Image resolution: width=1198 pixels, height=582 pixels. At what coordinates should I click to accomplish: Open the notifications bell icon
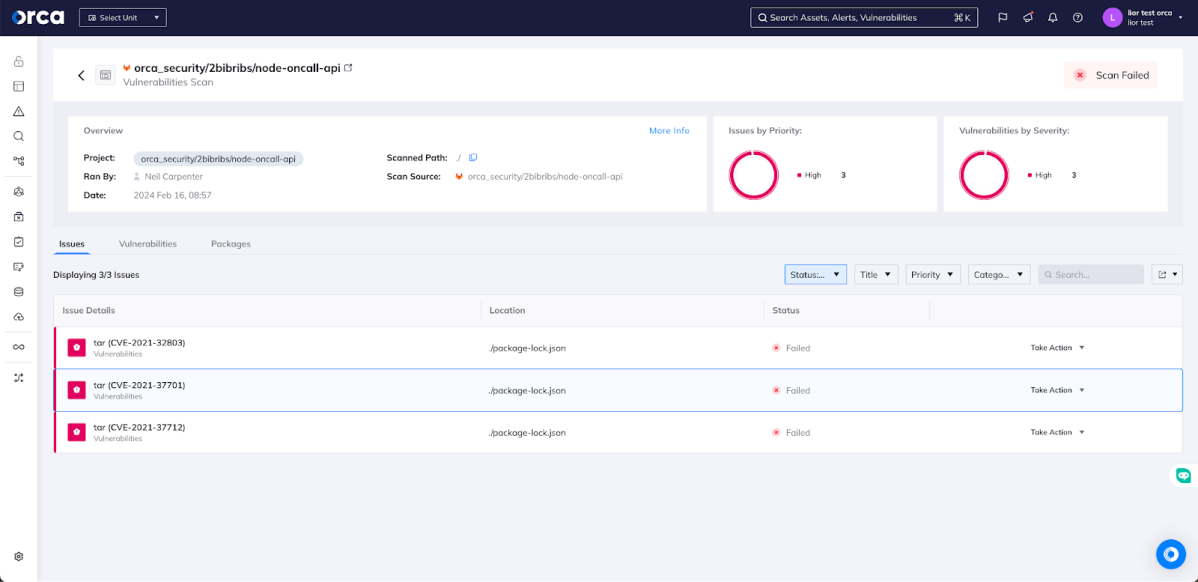click(1053, 18)
